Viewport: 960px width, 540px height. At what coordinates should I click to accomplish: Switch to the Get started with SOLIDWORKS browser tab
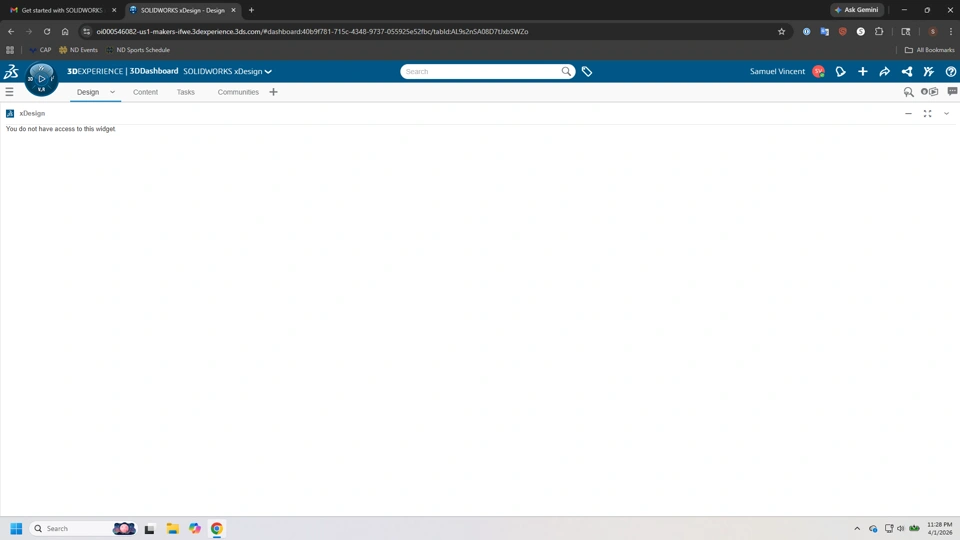pos(62,10)
